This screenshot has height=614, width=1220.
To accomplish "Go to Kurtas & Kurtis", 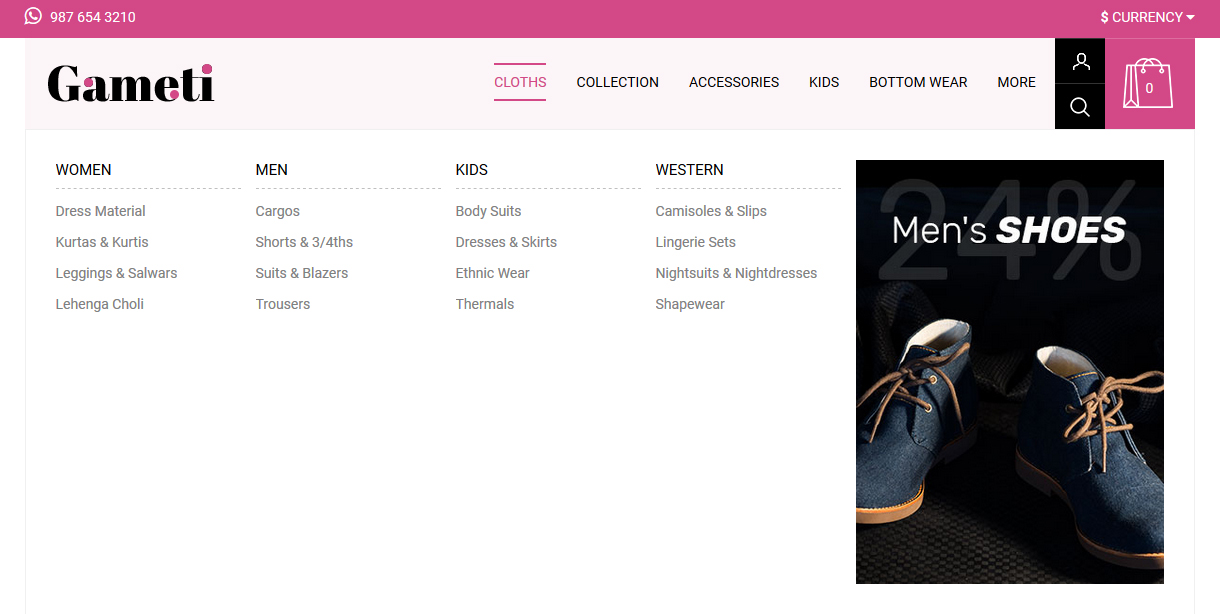I will tap(102, 242).
